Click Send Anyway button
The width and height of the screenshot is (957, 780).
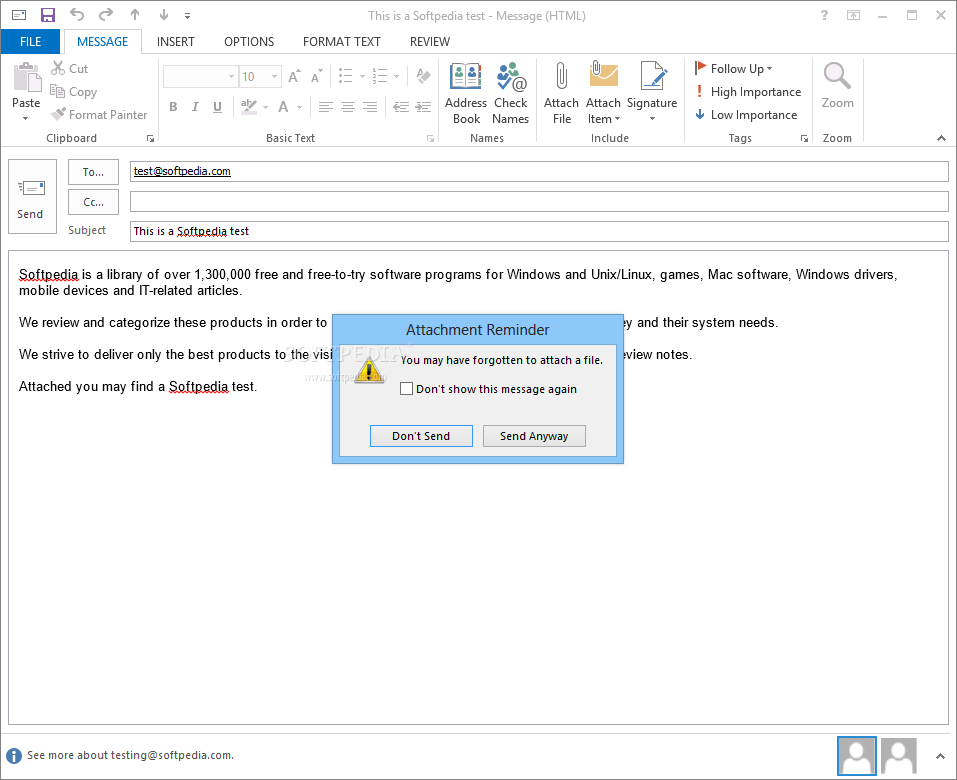tap(534, 436)
